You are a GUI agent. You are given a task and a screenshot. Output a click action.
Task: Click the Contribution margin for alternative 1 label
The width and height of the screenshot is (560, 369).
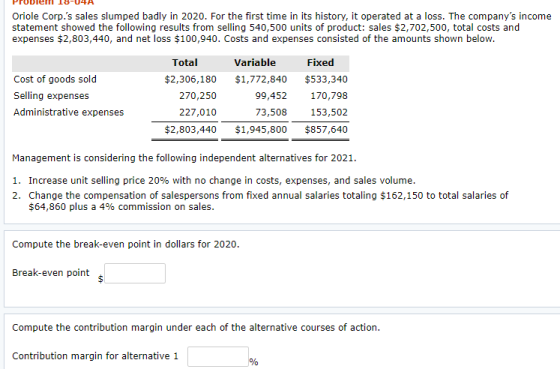pyautogui.click(x=95, y=356)
